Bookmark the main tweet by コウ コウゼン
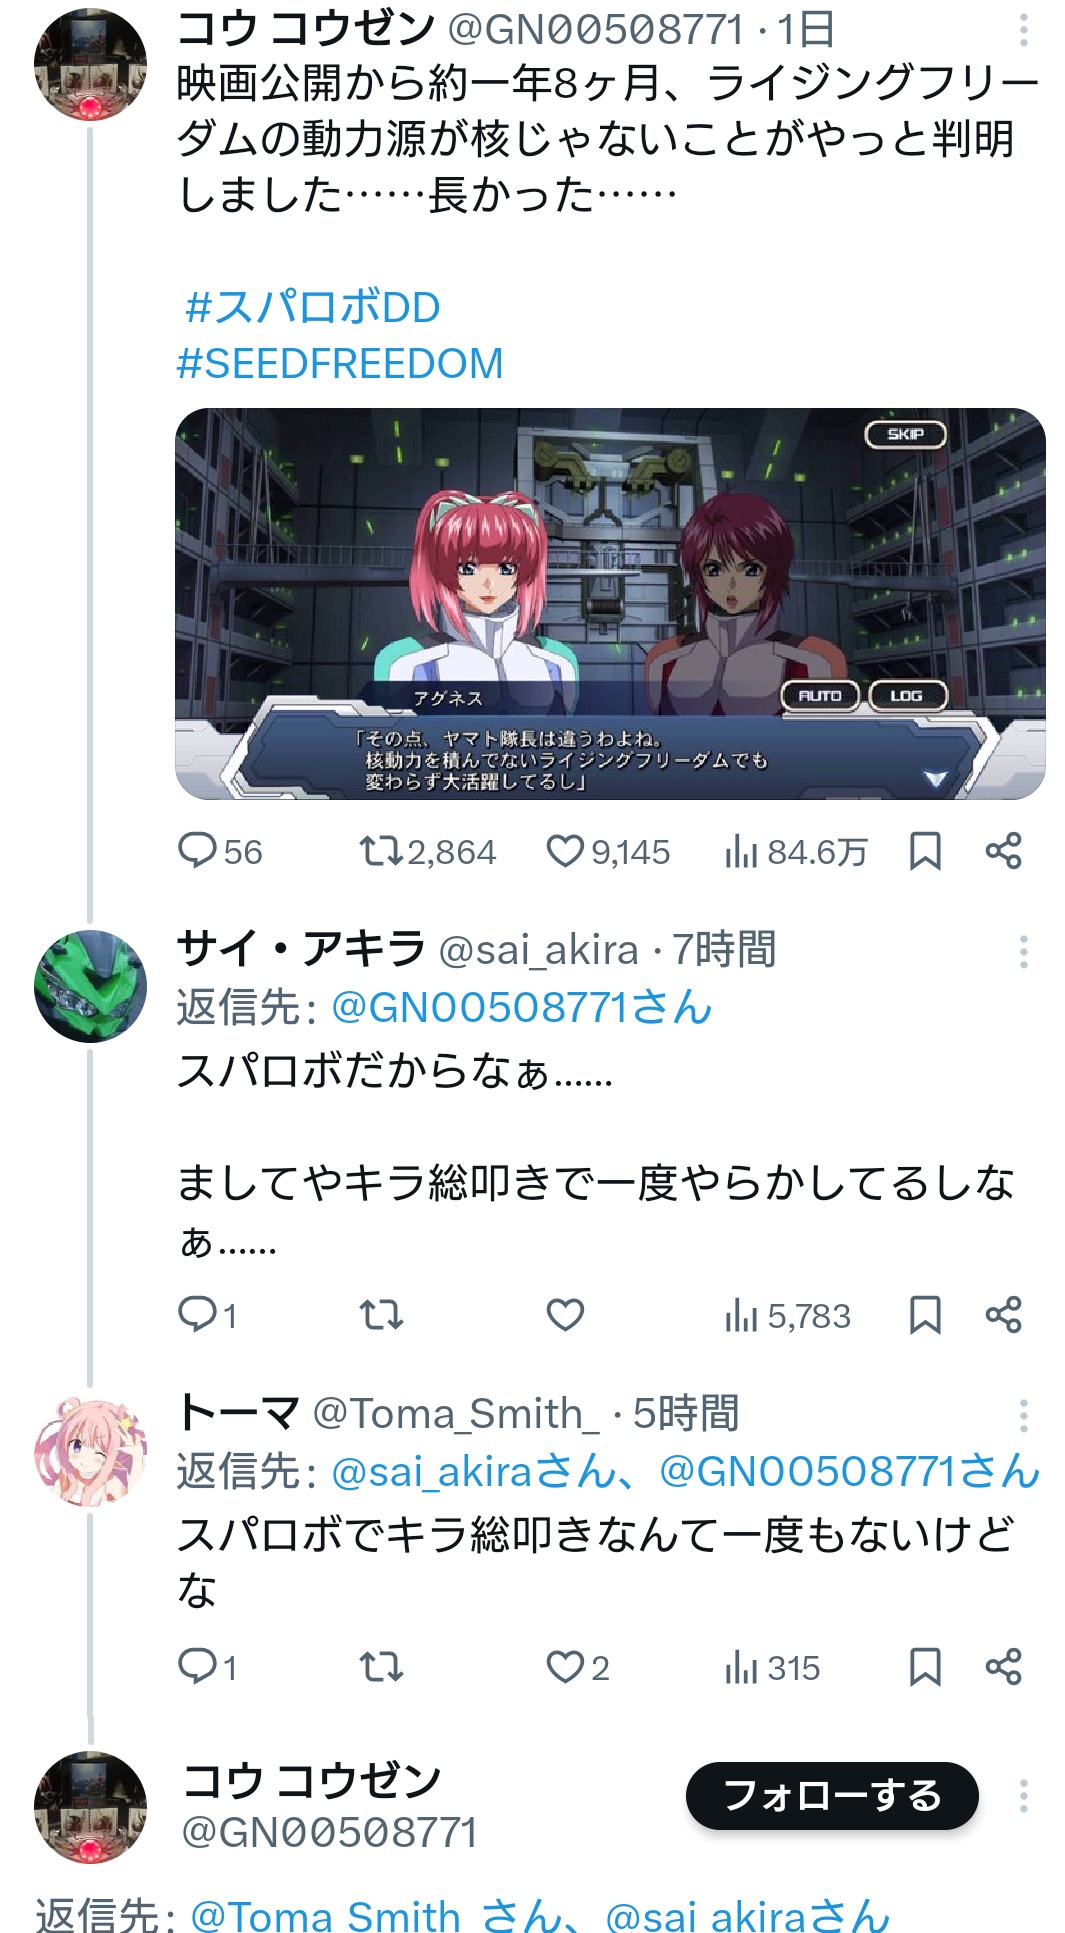Screen dimensions: 1065x1933 pos(925,852)
